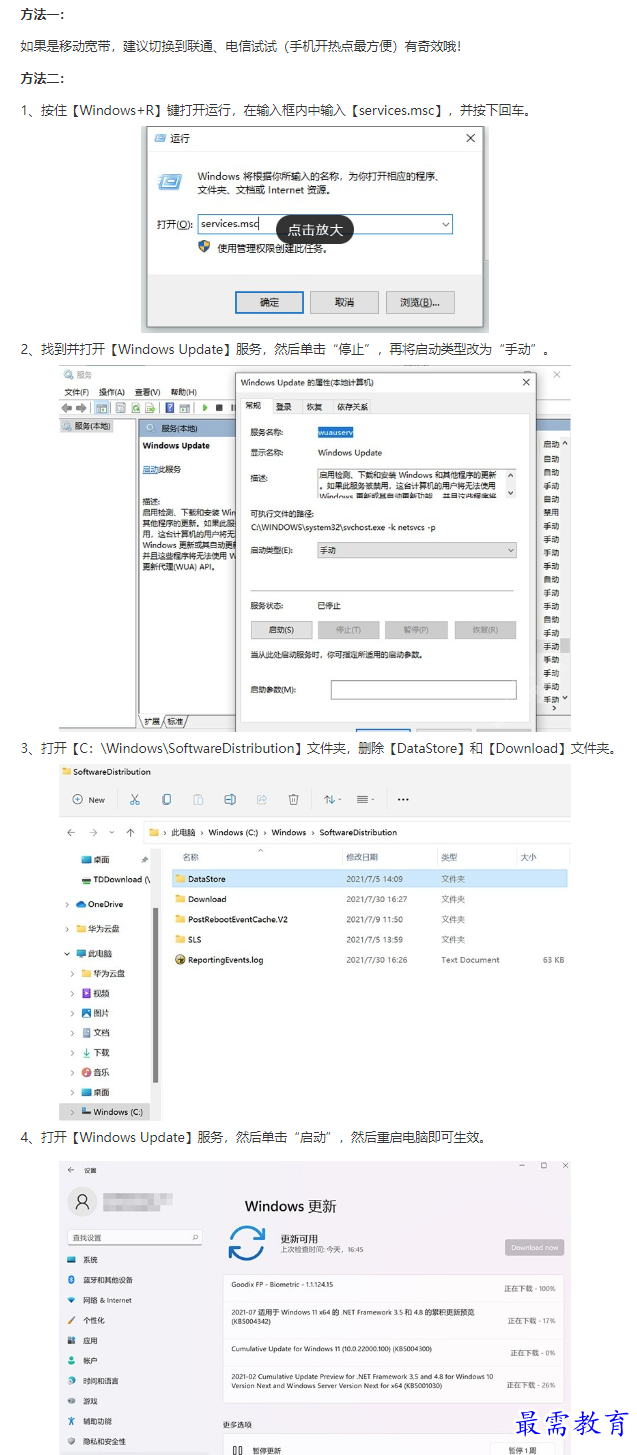Screen dimensions: 637x1455
Task: Click the Rename icon in Explorer toolbar
Action: coord(230,800)
